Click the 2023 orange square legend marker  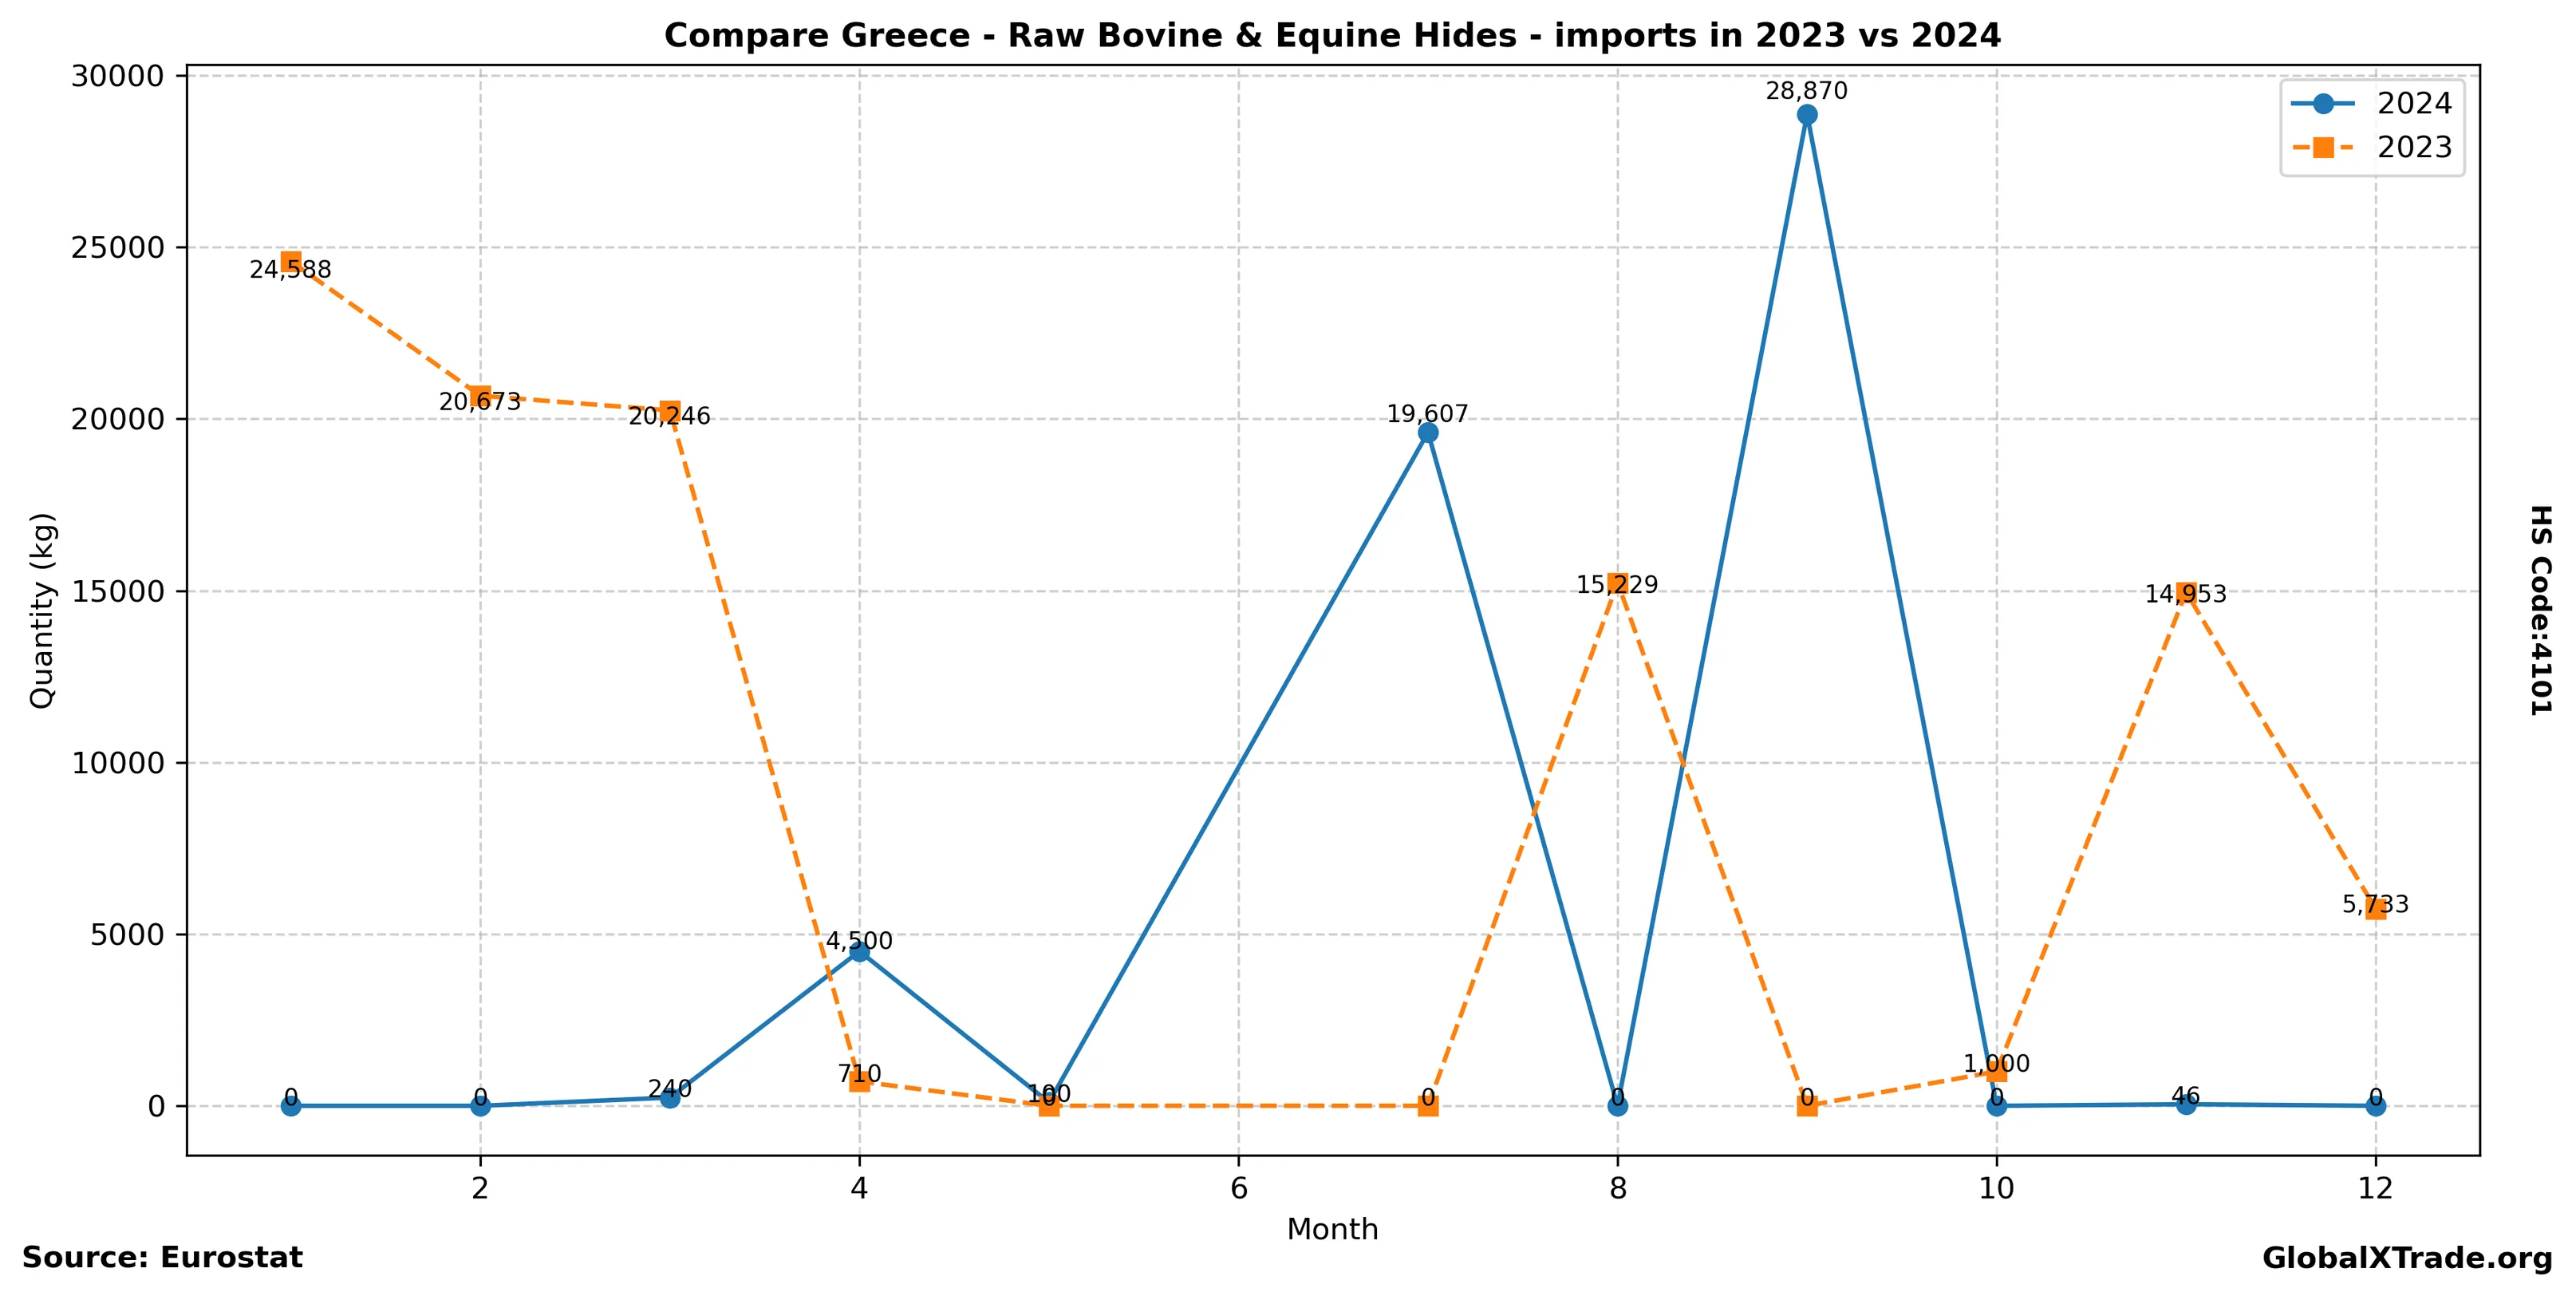coord(2323,148)
